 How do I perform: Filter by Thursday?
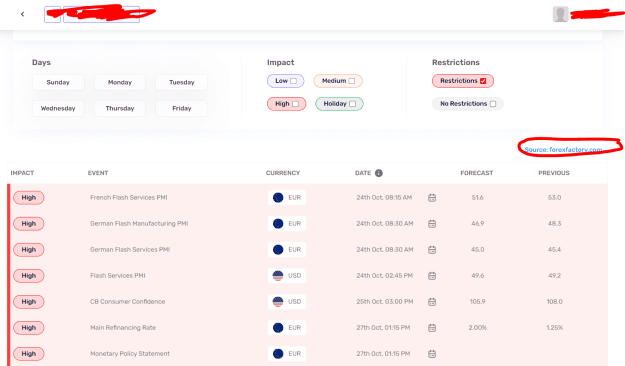tap(120, 108)
